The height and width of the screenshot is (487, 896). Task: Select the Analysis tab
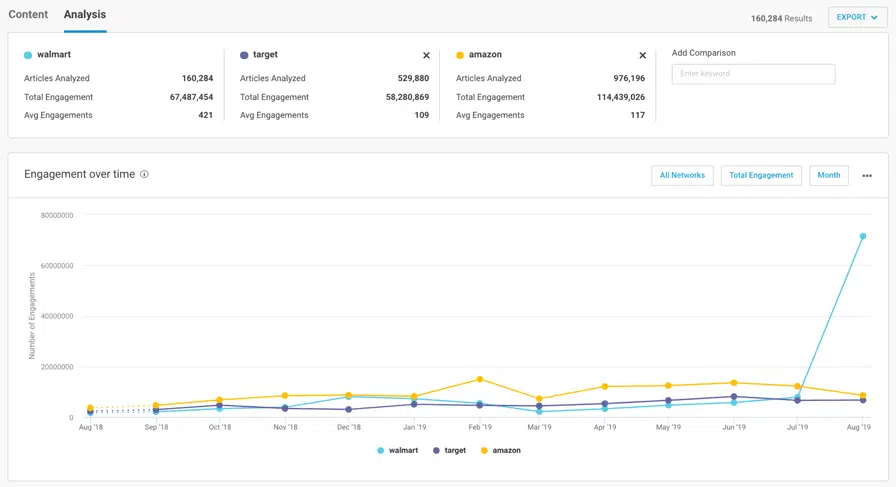(x=85, y=15)
